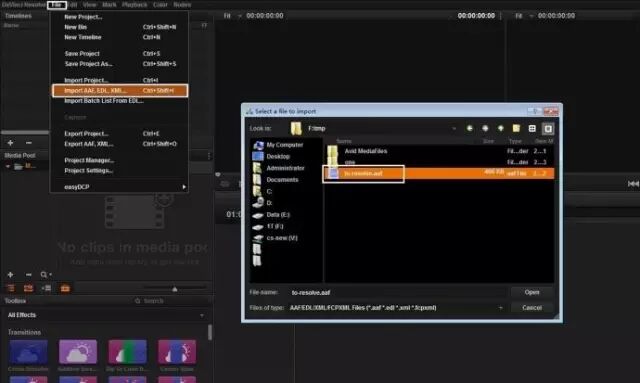Click the Open button
The width and height of the screenshot is (640, 383).
(x=532, y=292)
